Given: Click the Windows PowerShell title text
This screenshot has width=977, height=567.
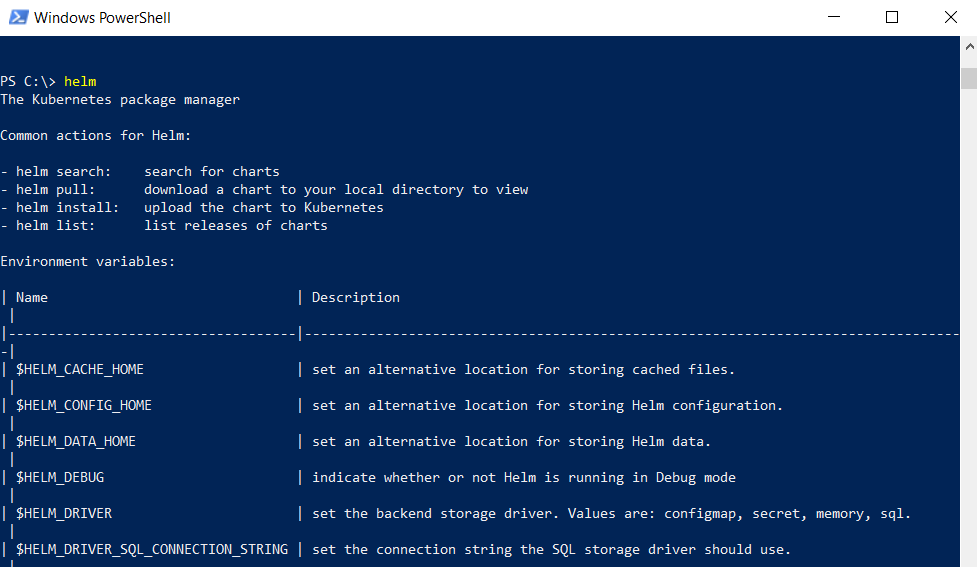Looking at the screenshot, I should pyautogui.click(x=102, y=18).
